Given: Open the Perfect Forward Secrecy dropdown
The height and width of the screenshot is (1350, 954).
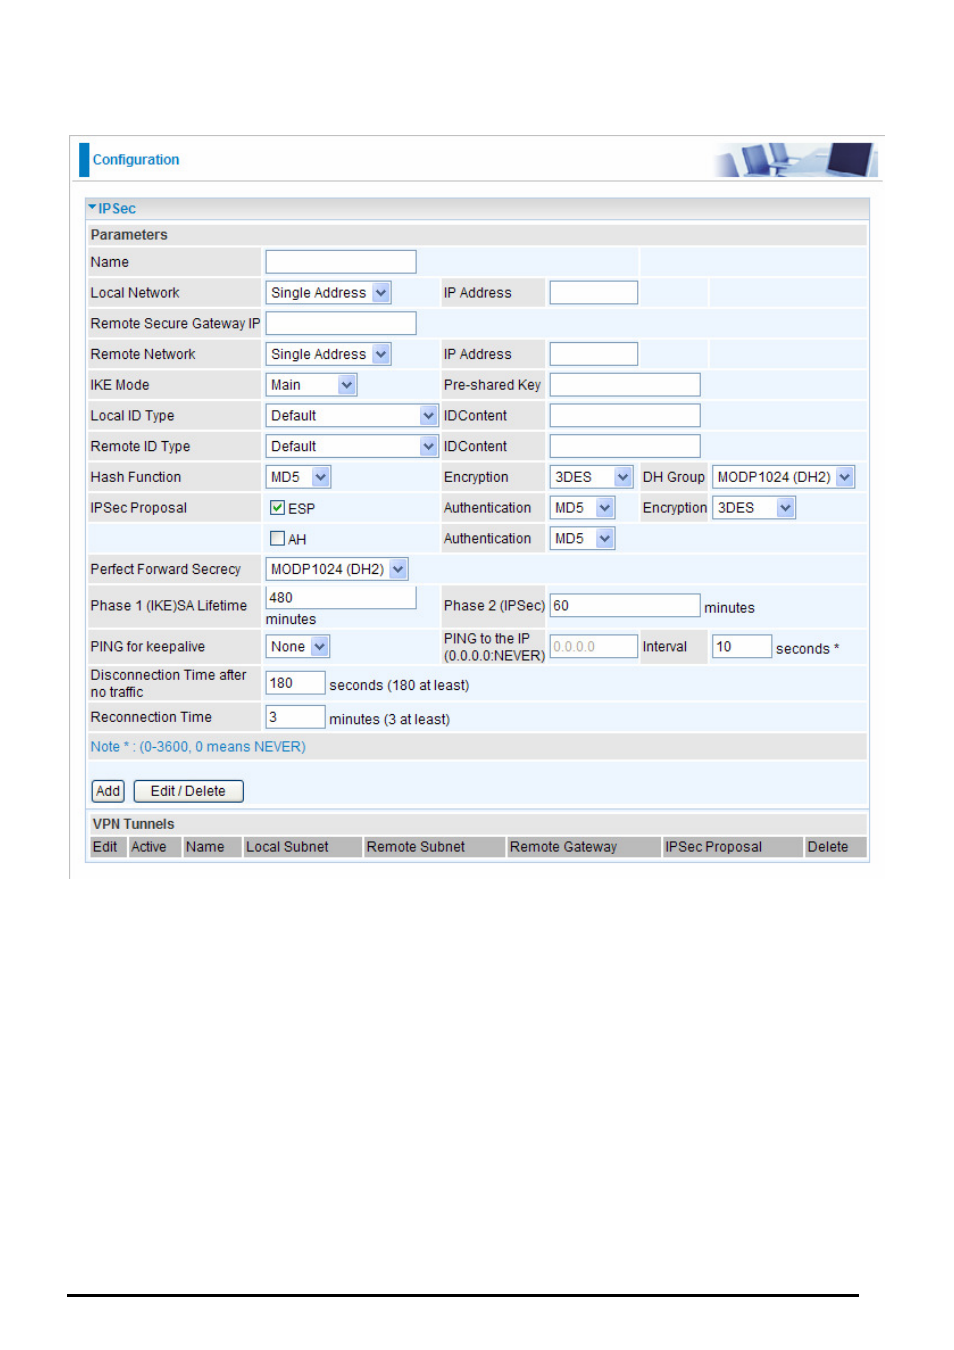Looking at the screenshot, I should coord(337,569).
